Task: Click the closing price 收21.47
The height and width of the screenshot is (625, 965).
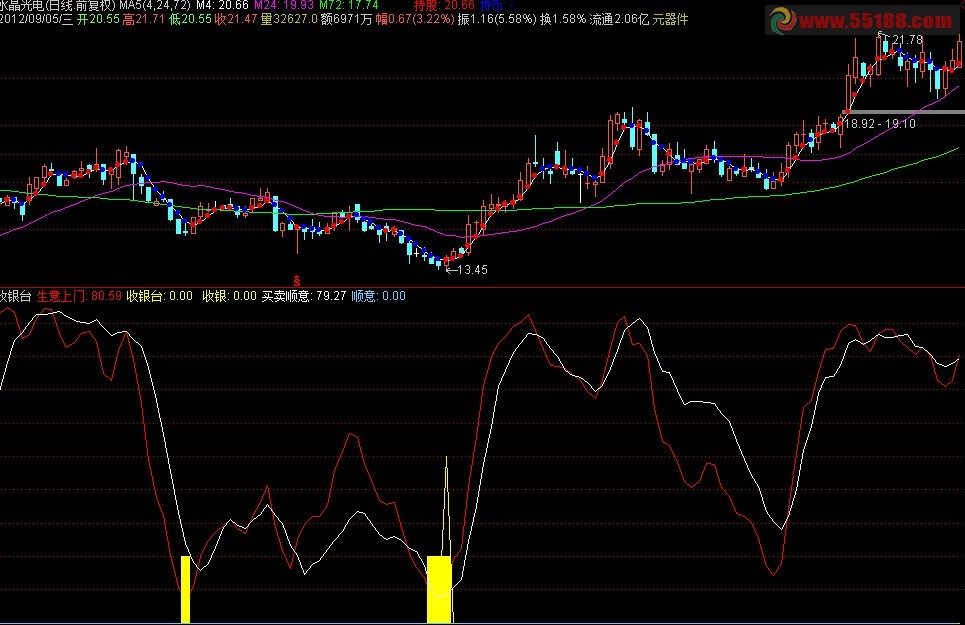Action: point(236,19)
